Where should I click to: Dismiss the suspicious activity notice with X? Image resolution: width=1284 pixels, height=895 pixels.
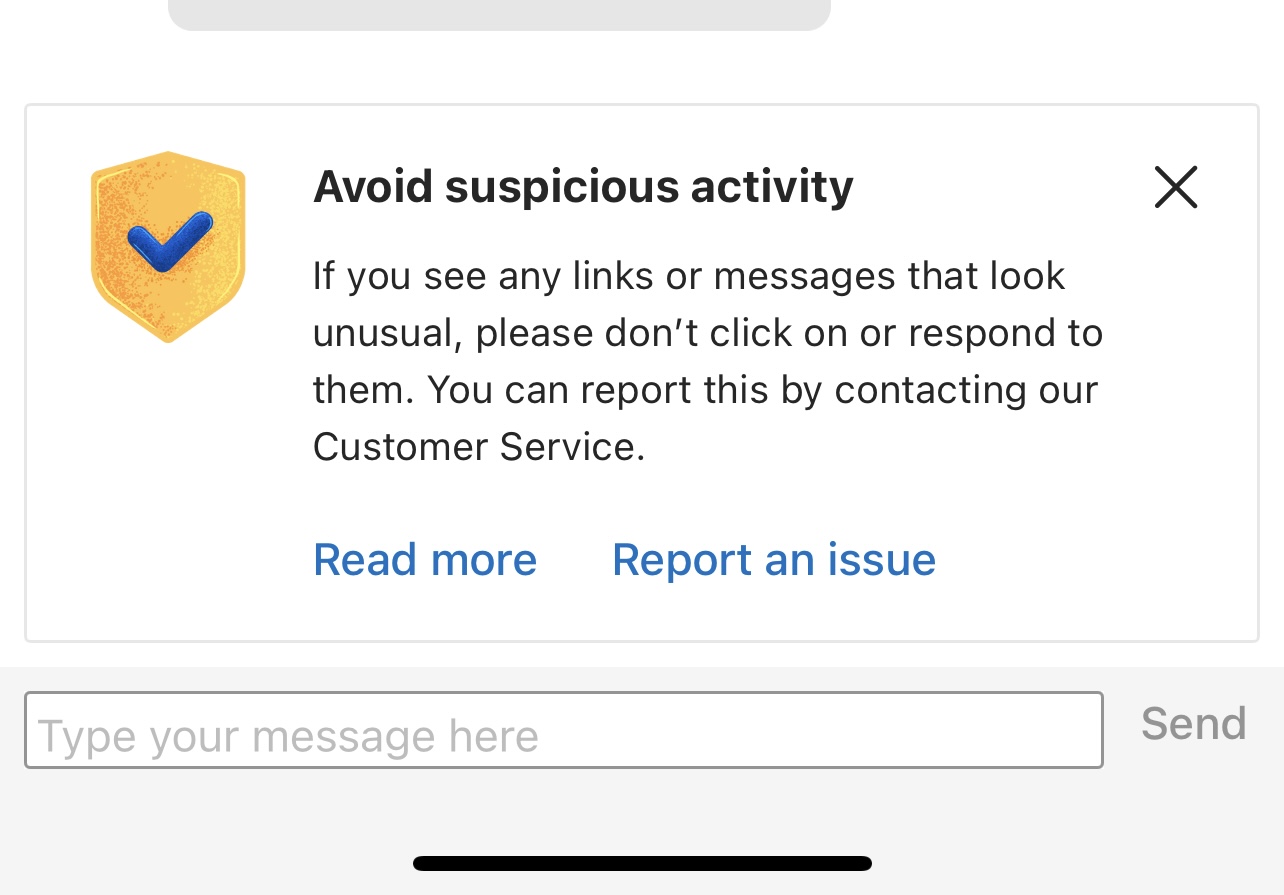pos(1175,187)
